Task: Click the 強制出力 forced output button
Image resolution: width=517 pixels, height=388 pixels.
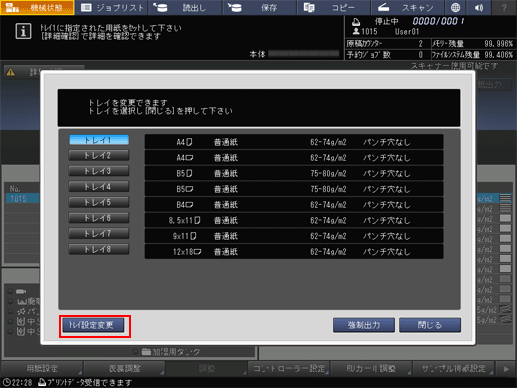Action: 364,325
